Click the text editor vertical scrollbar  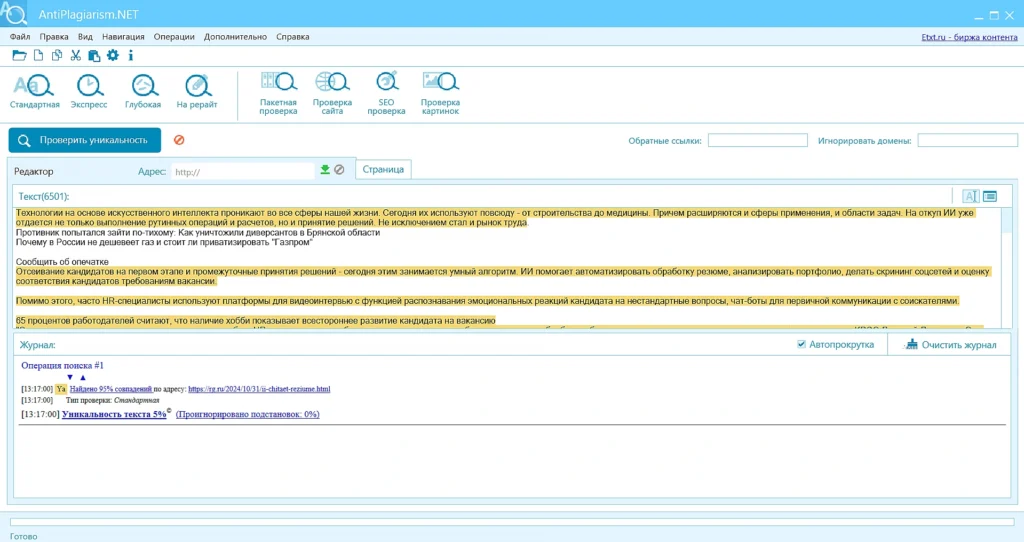pos(1006,268)
